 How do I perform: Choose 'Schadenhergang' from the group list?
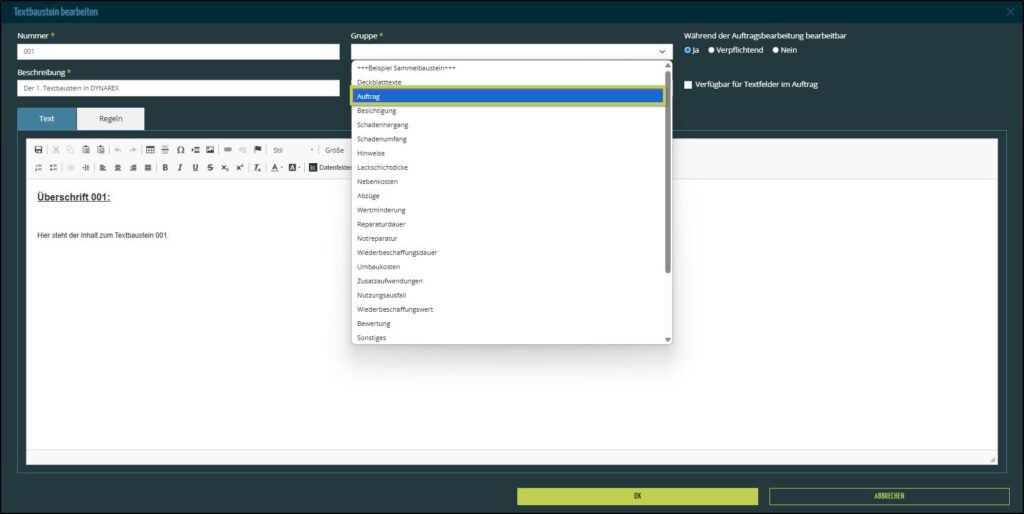pos(382,125)
